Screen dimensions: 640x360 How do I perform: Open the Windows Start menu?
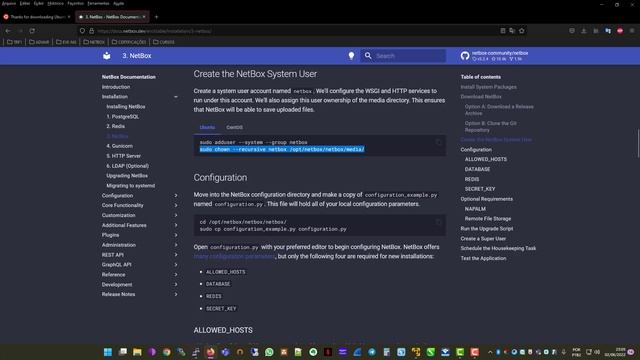pyautogui.click(x=108, y=352)
